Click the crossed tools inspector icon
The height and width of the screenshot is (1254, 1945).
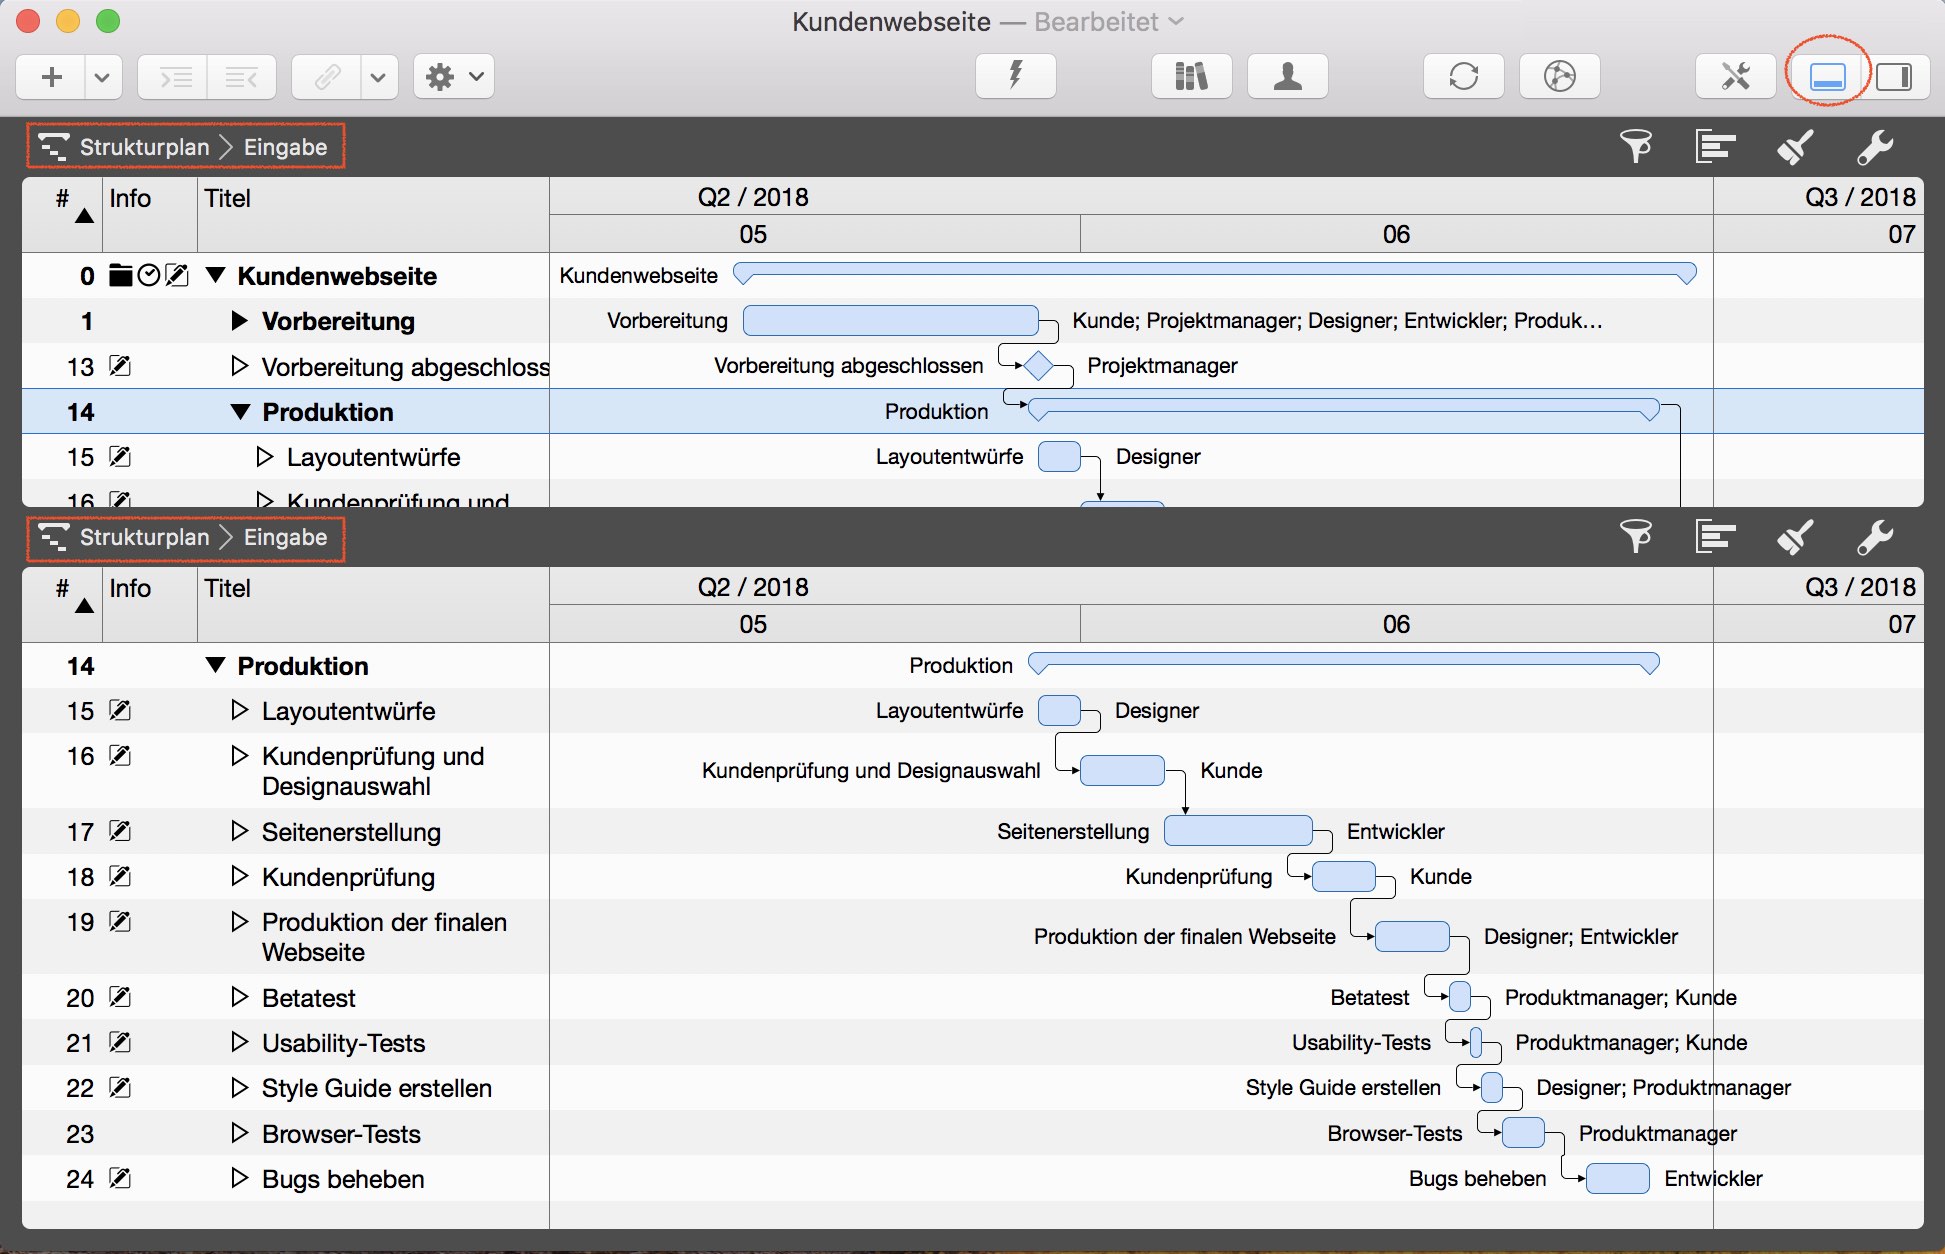(x=1735, y=76)
